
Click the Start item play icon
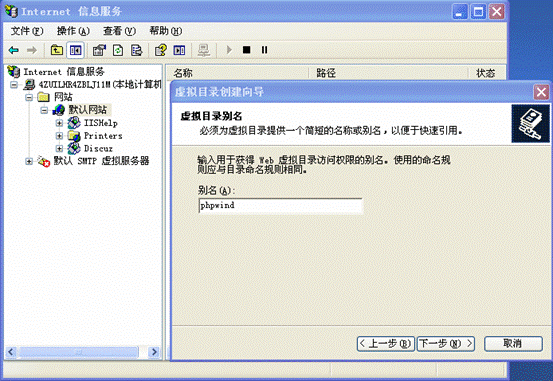229,50
